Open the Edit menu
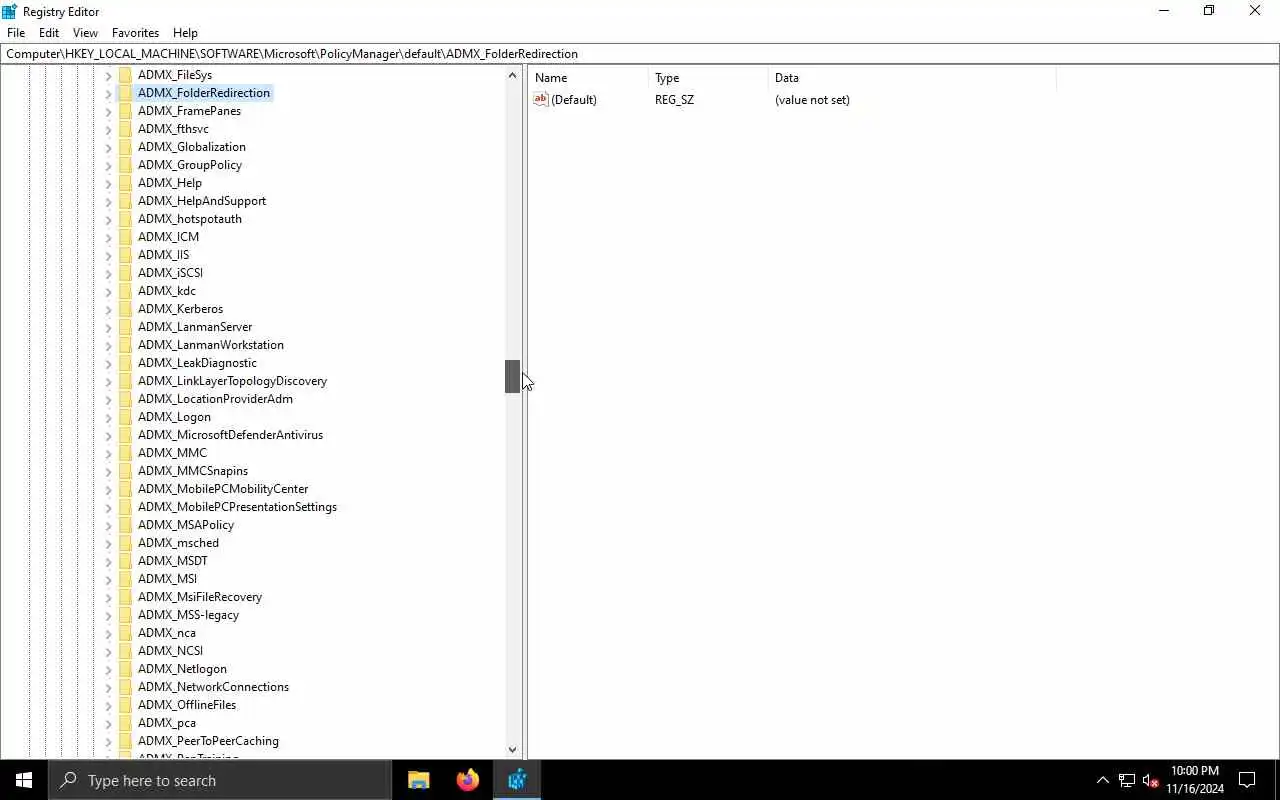Viewport: 1280px width, 800px height. pyautogui.click(x=49, y=33)
